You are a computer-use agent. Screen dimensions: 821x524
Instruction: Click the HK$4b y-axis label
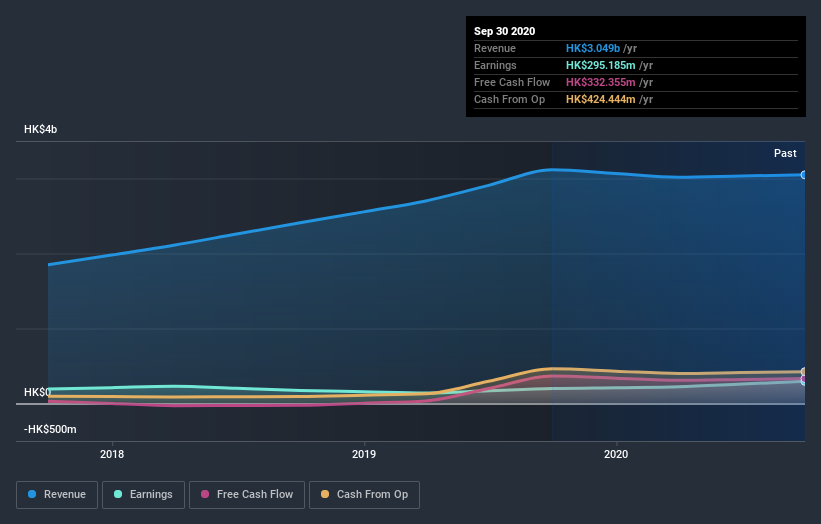tap(40, 129)
